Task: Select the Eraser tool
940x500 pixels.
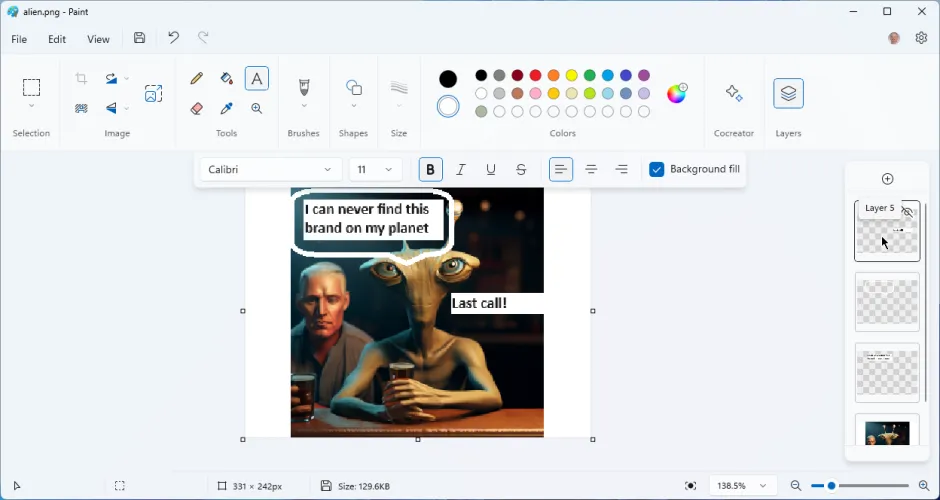Action: 197,109
